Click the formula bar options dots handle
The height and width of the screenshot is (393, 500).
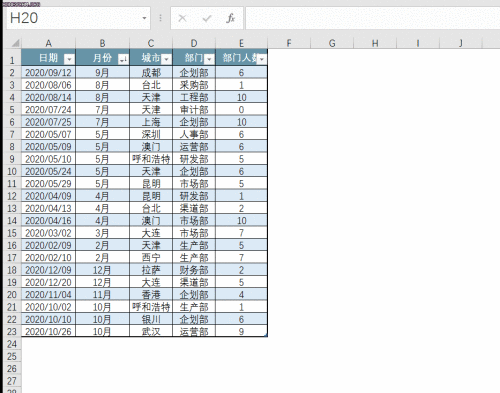160,18
